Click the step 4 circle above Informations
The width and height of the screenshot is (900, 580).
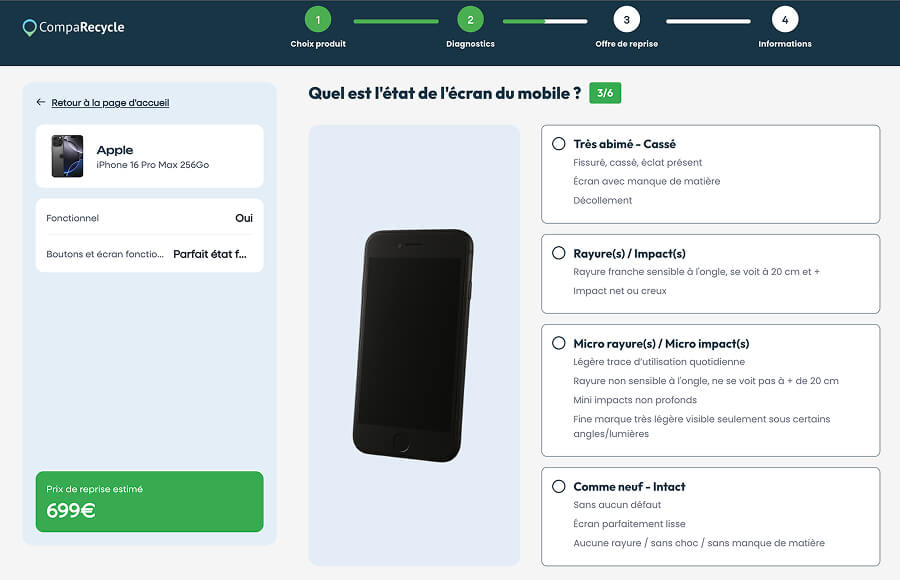coord(784,18)
